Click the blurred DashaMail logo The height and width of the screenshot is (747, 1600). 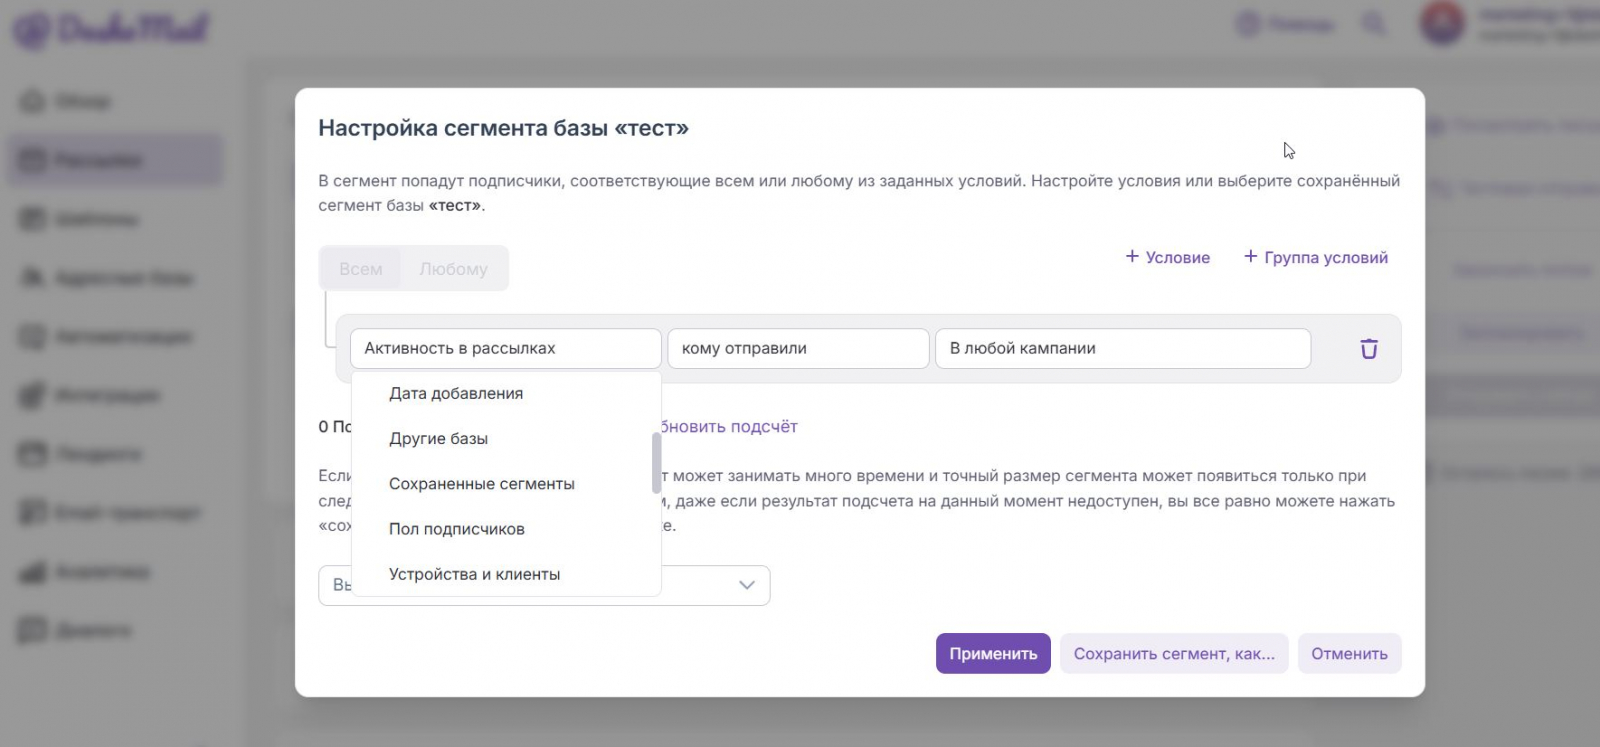[x=110, y=28]
